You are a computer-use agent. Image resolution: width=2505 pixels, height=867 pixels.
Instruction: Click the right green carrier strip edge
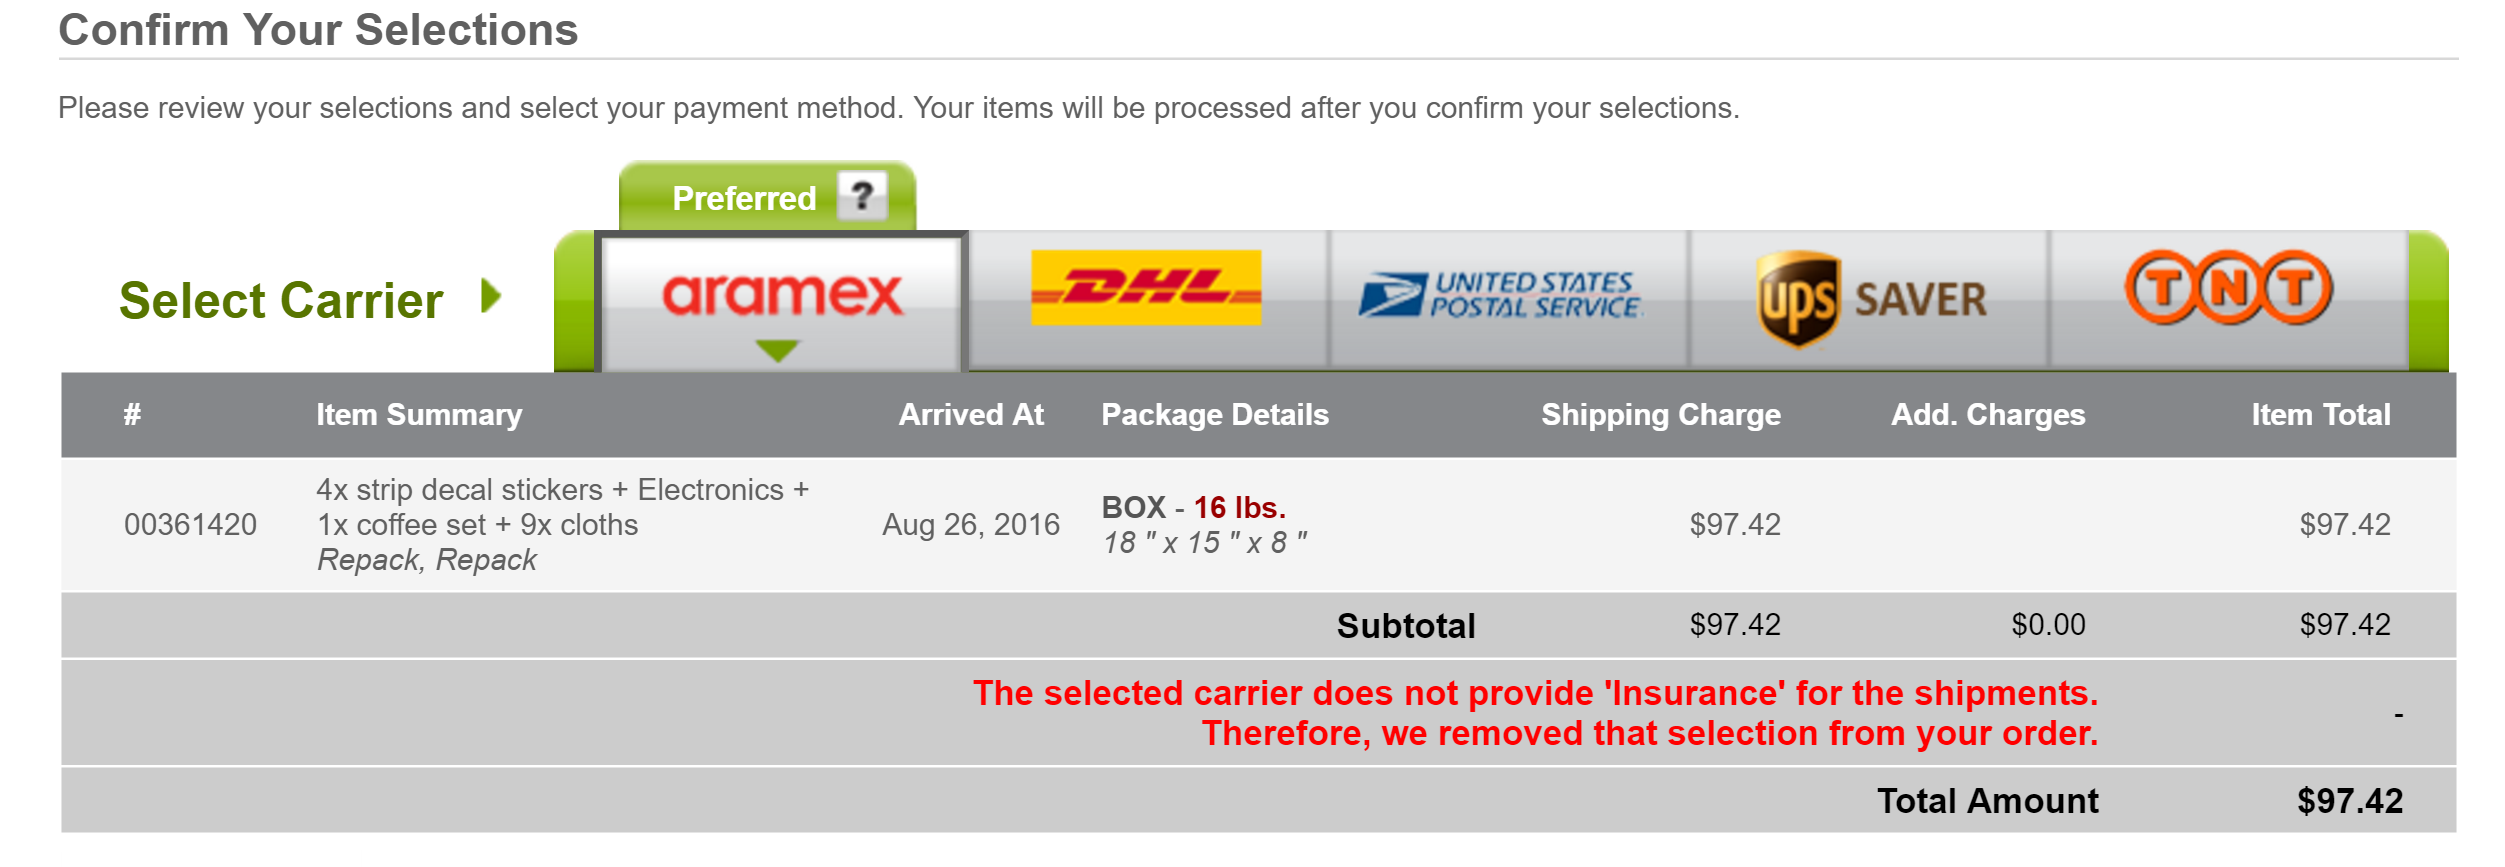[x=2428, y=301]
